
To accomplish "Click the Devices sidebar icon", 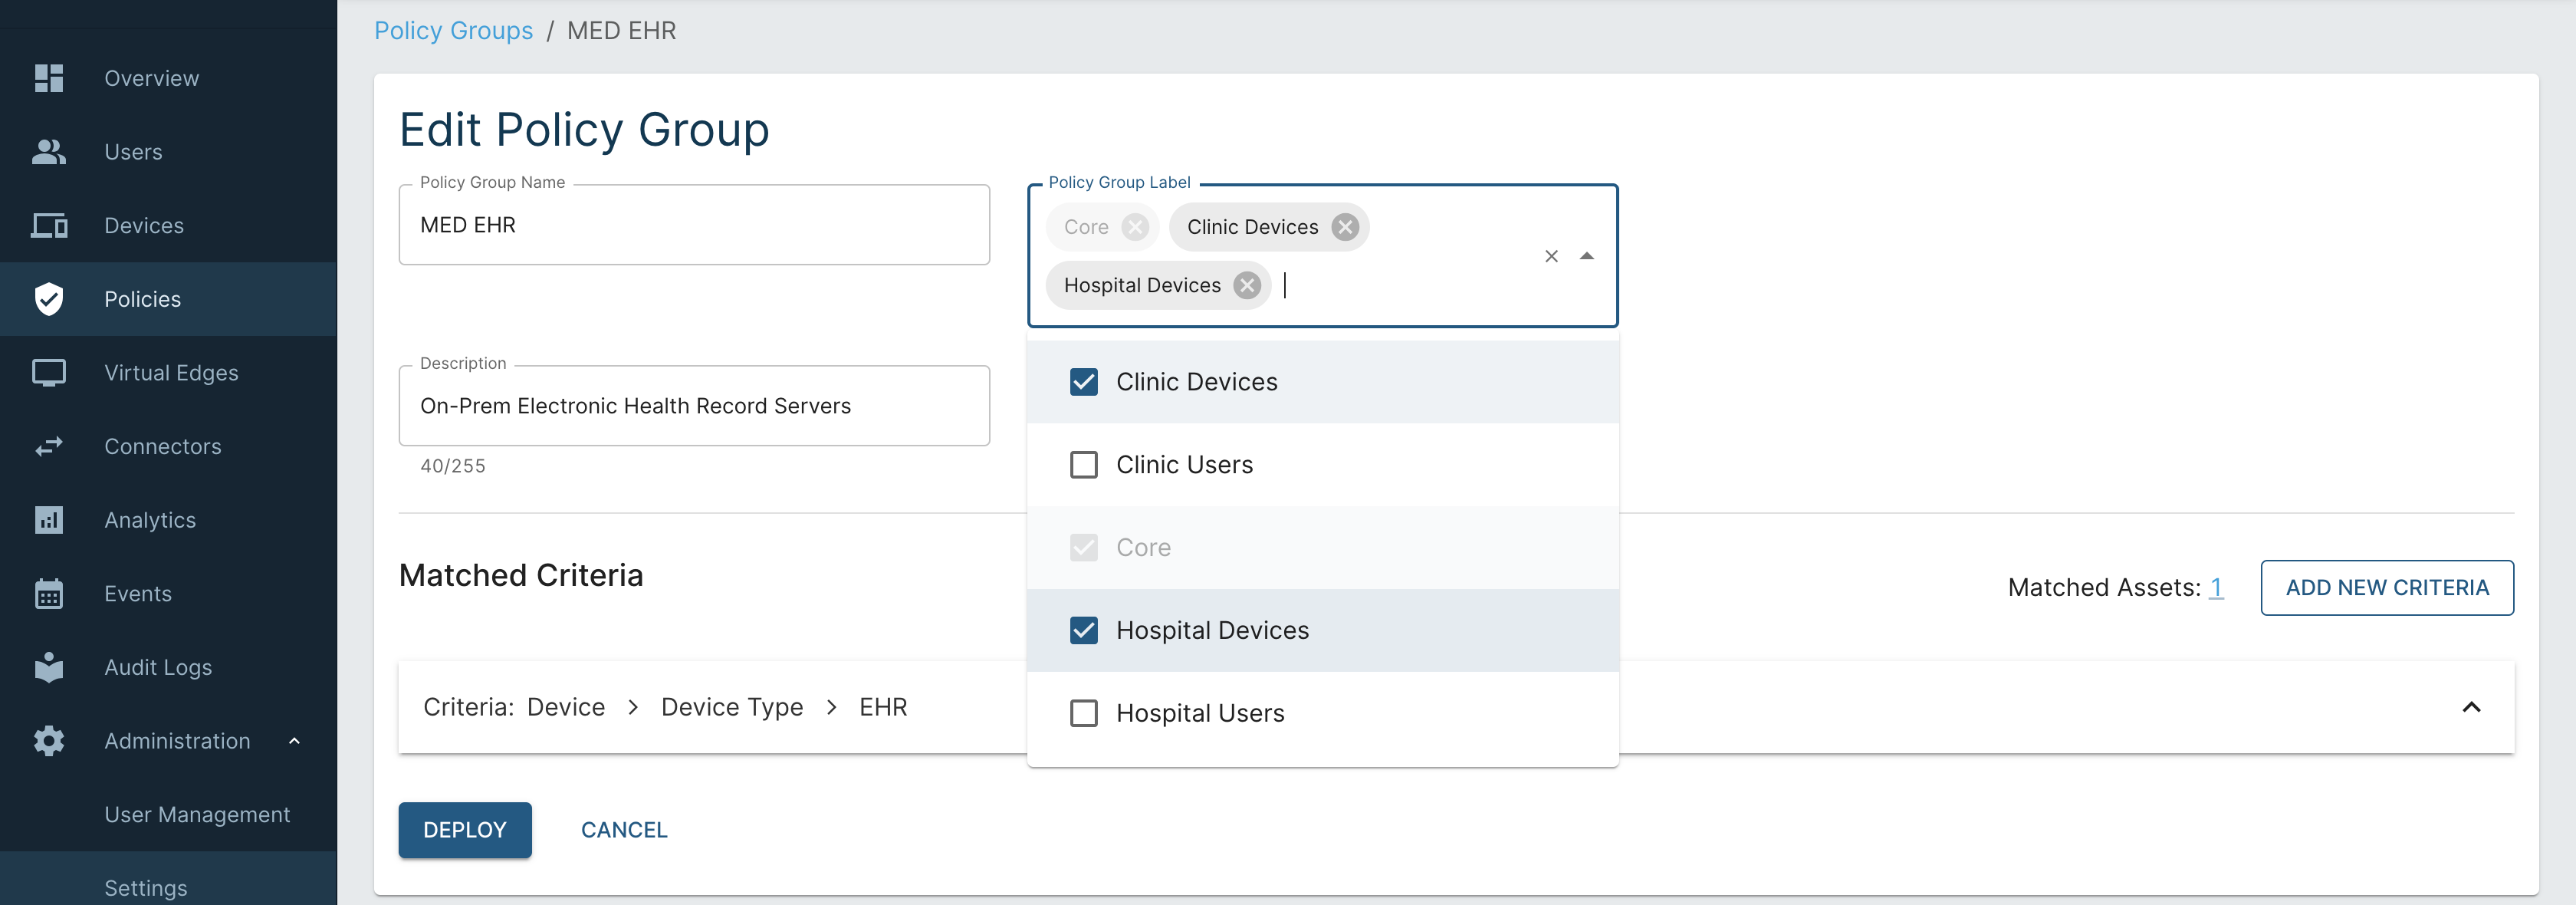I will tap(48, 226).
